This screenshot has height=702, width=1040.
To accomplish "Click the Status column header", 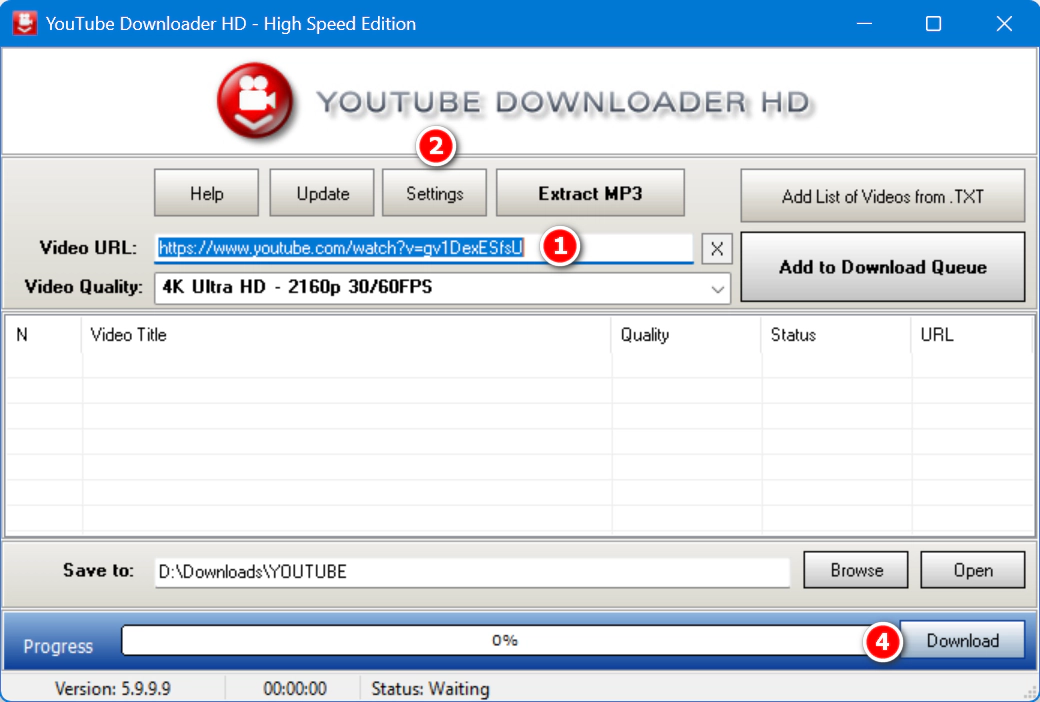I will click(x=836, y=335).
